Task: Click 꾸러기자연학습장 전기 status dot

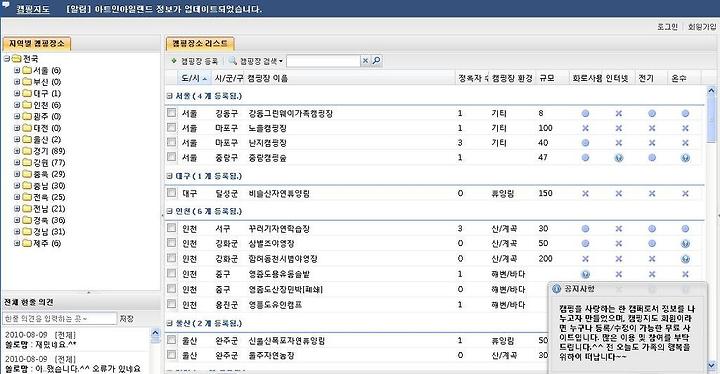Action: 652,229
